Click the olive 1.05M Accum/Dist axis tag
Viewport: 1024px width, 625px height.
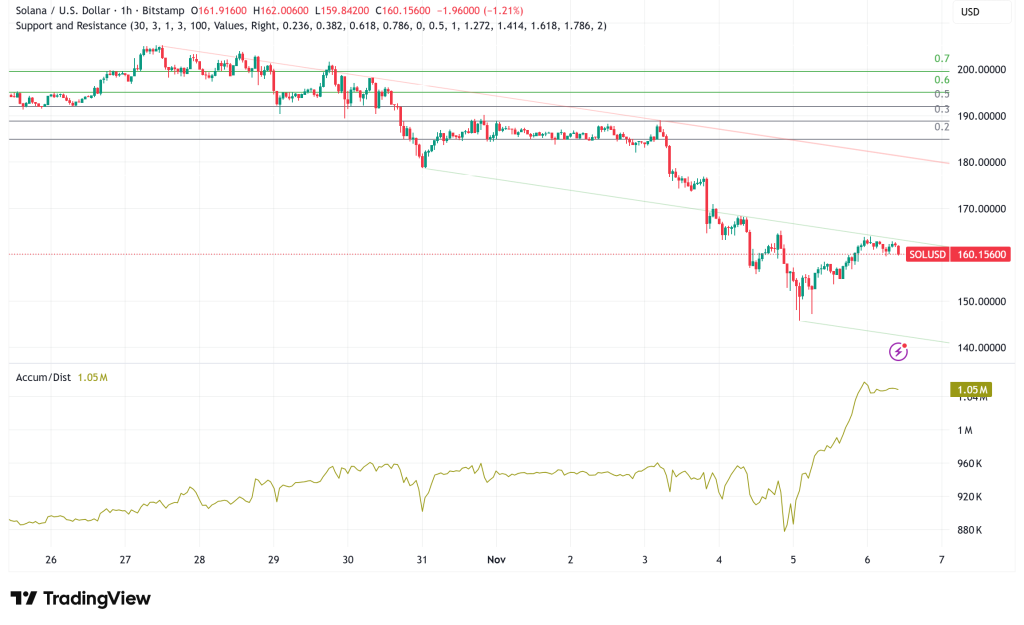coord(969,389)
